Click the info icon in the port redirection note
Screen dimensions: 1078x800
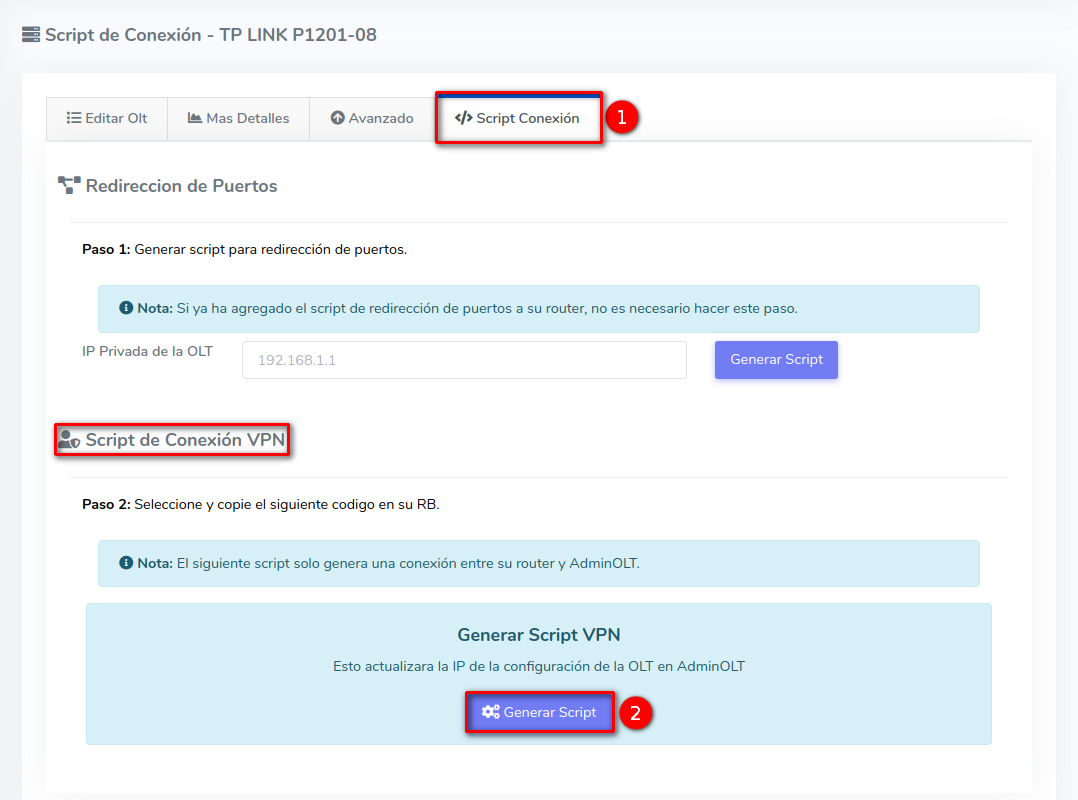tap(126, 308)
